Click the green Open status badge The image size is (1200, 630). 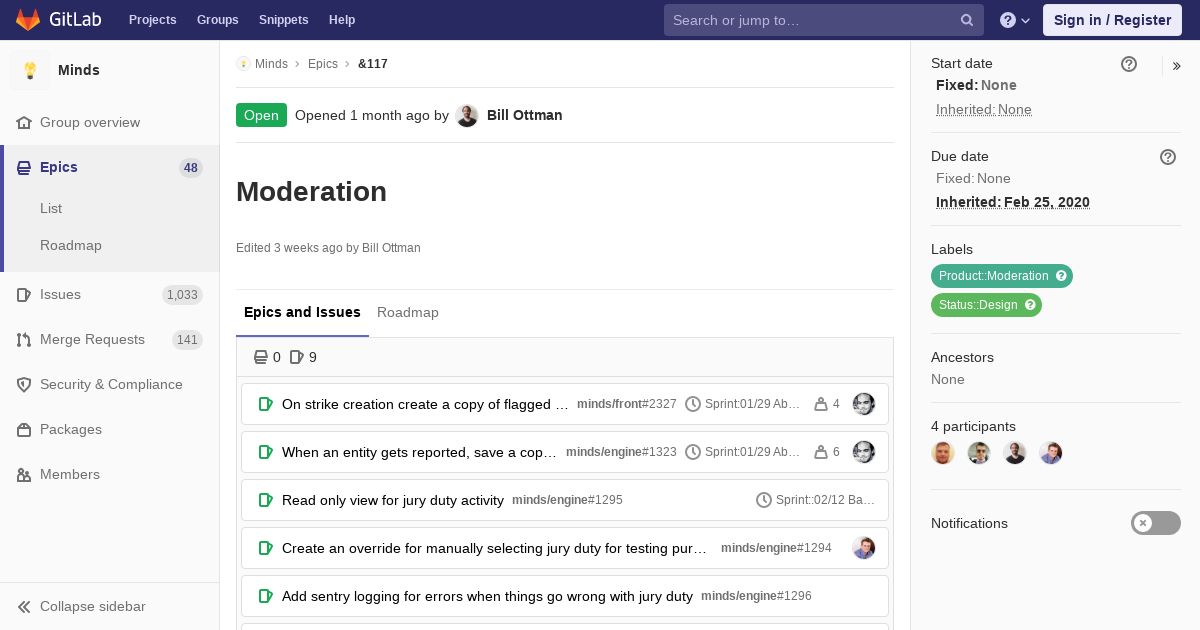(x=261, y=115)
